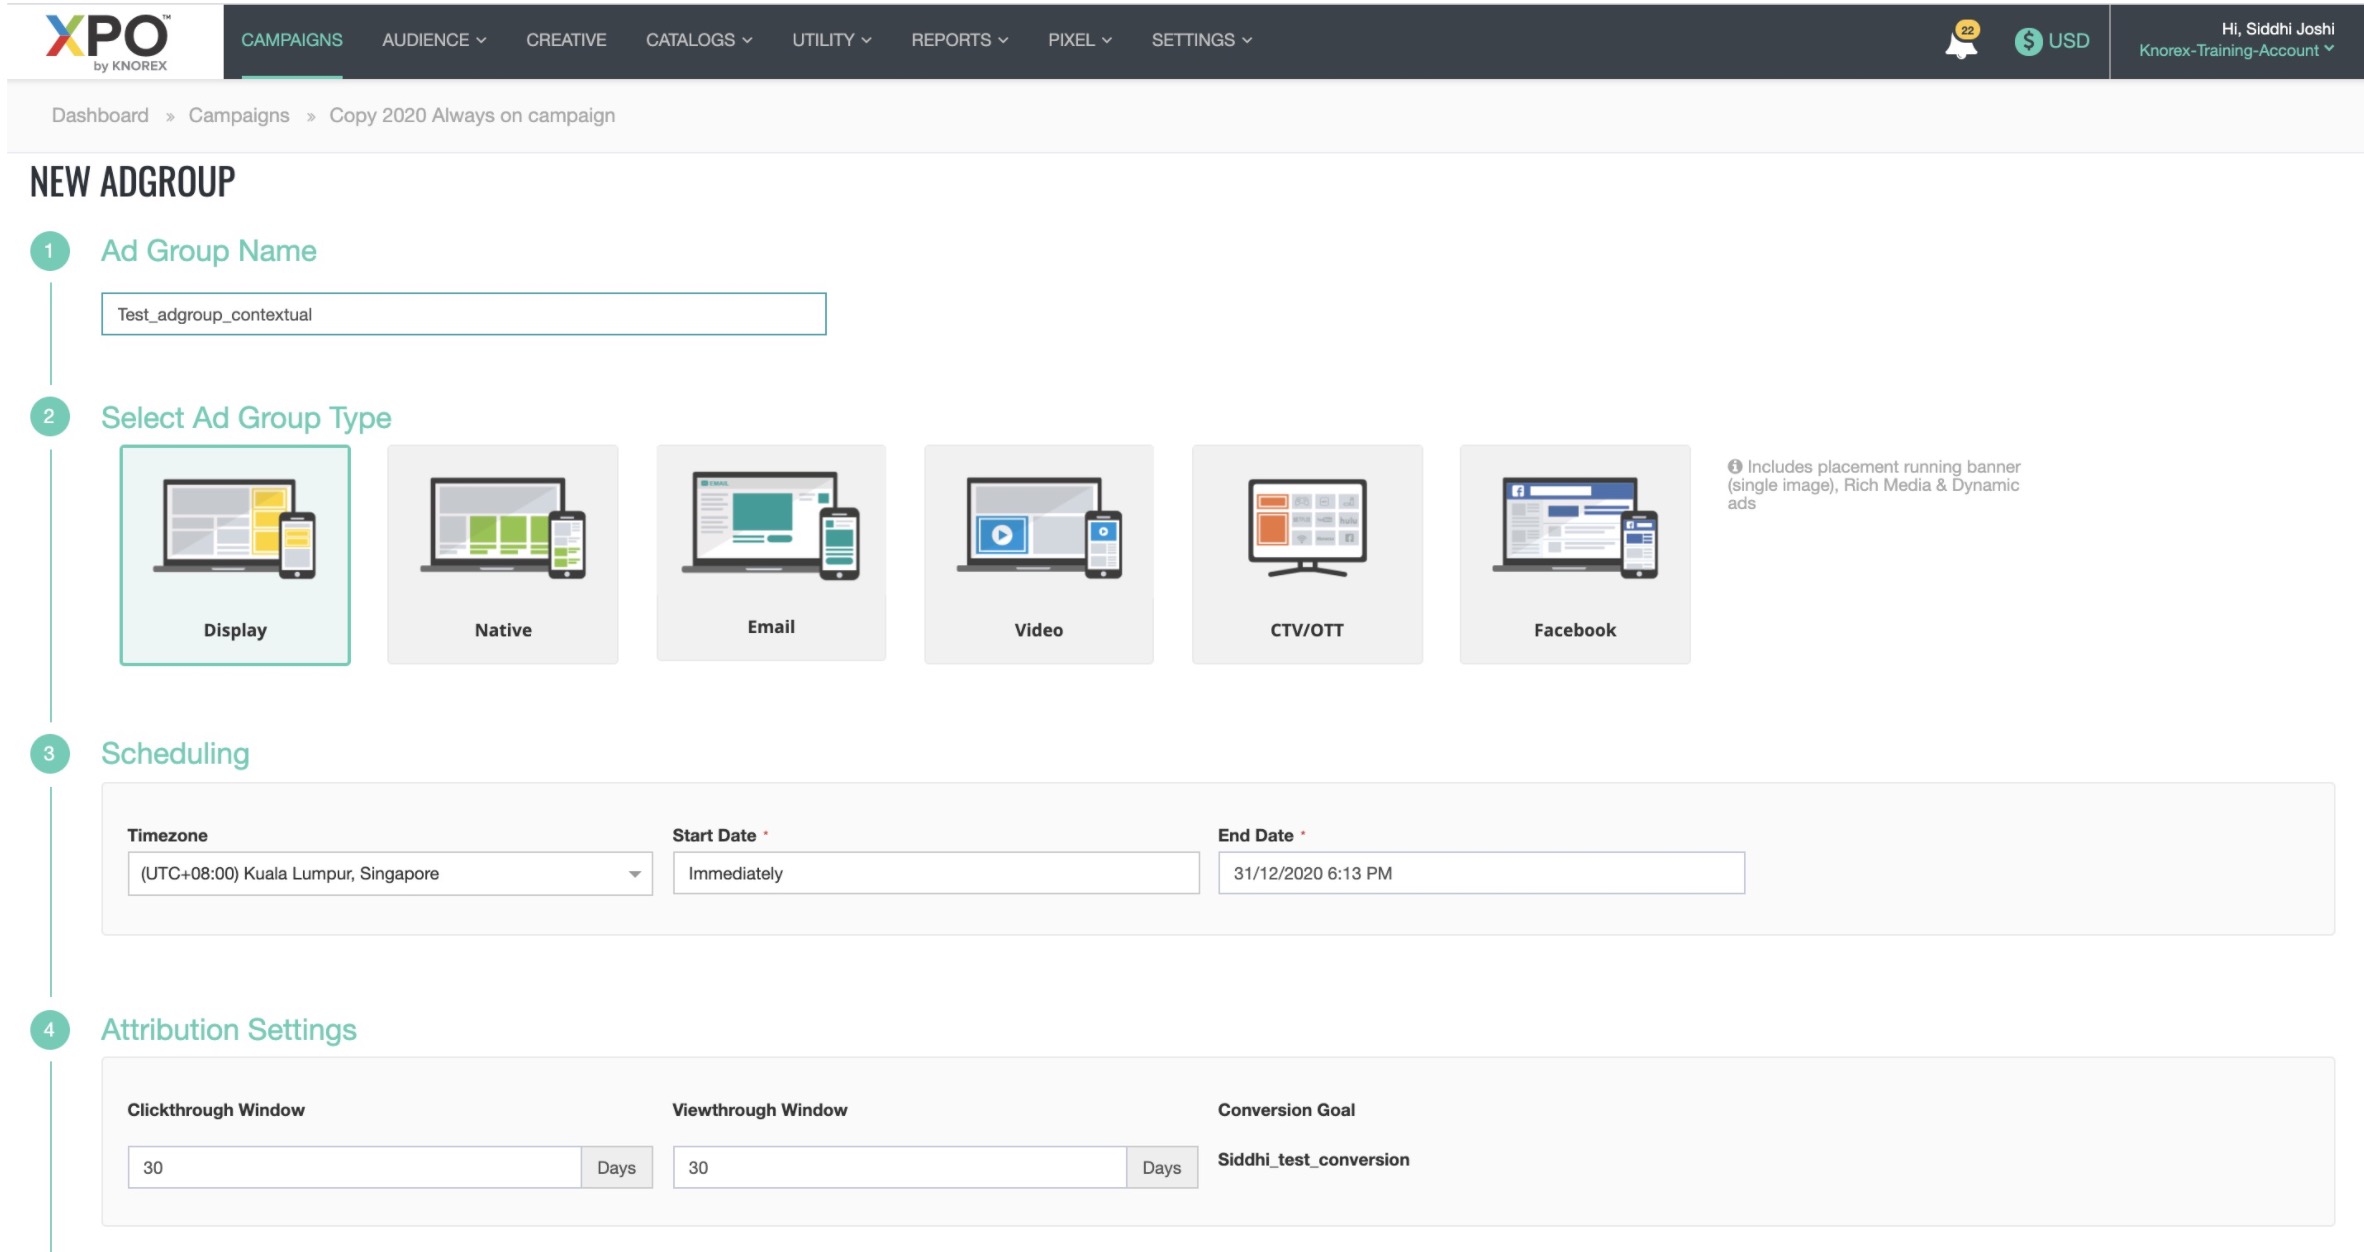Select the Video ad group type
Screen dimensions: 2364x1252
1038,554
